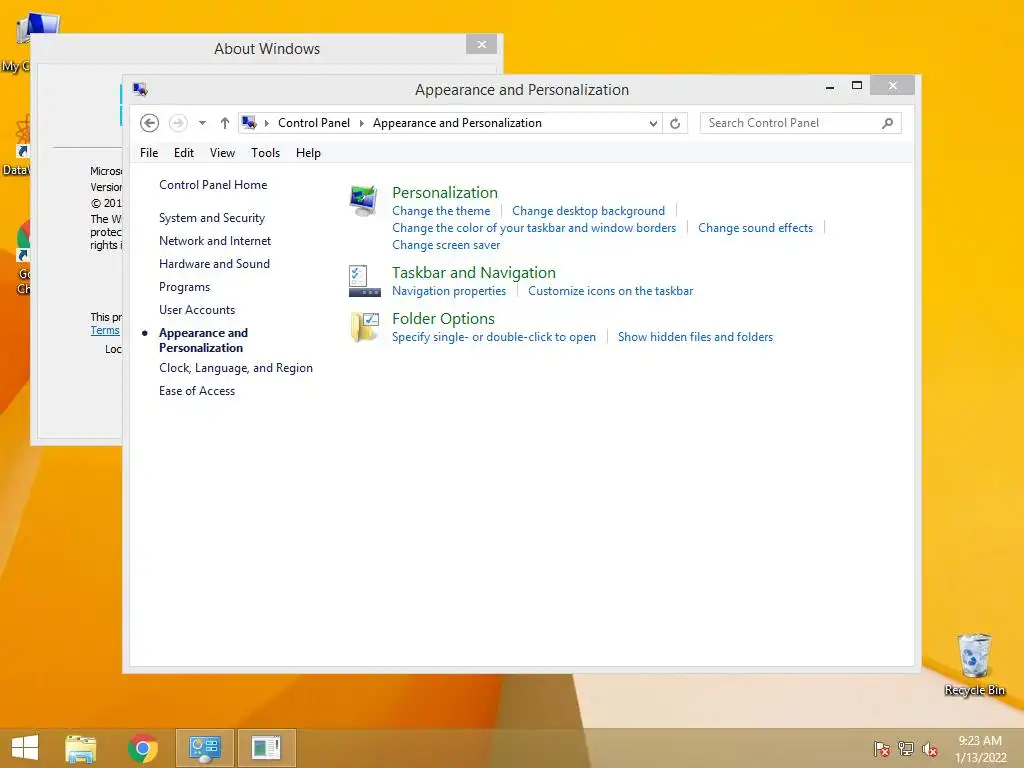Open the Action Center flag icon

pos(882,749)
